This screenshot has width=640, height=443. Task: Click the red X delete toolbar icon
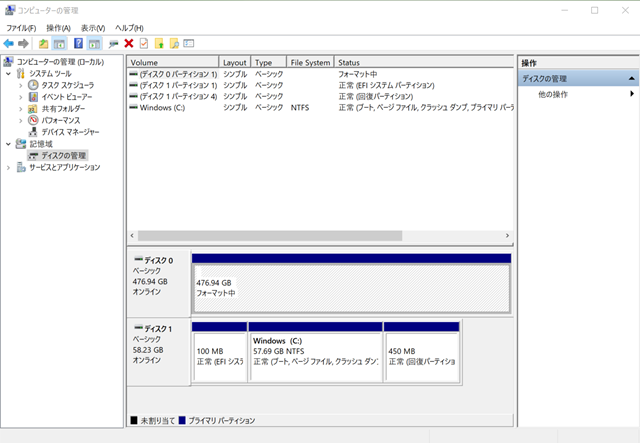(129, 43)
